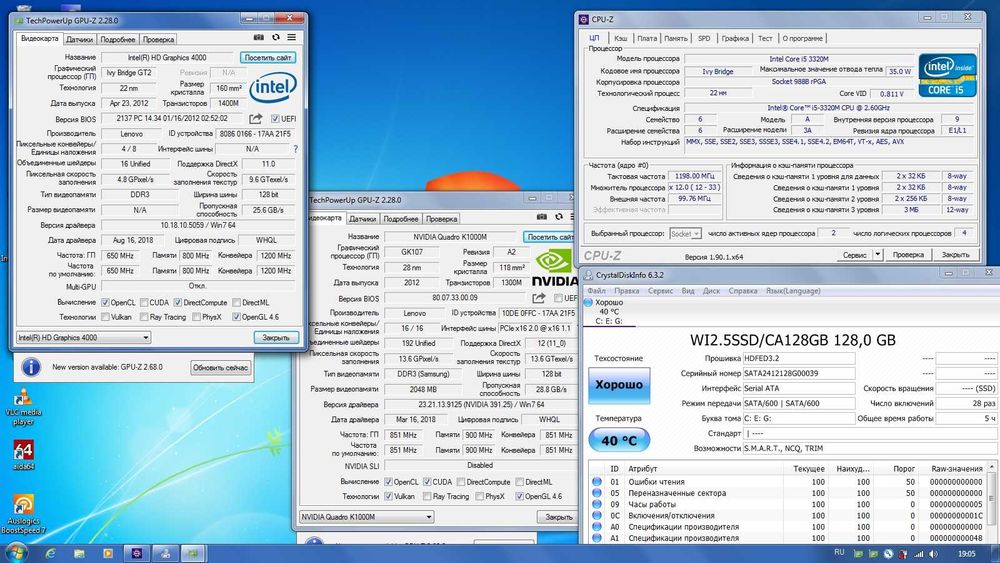
Task: Toggle DirectCompute checkbox in Intel GPU-Z
Action: pos(178,302)
